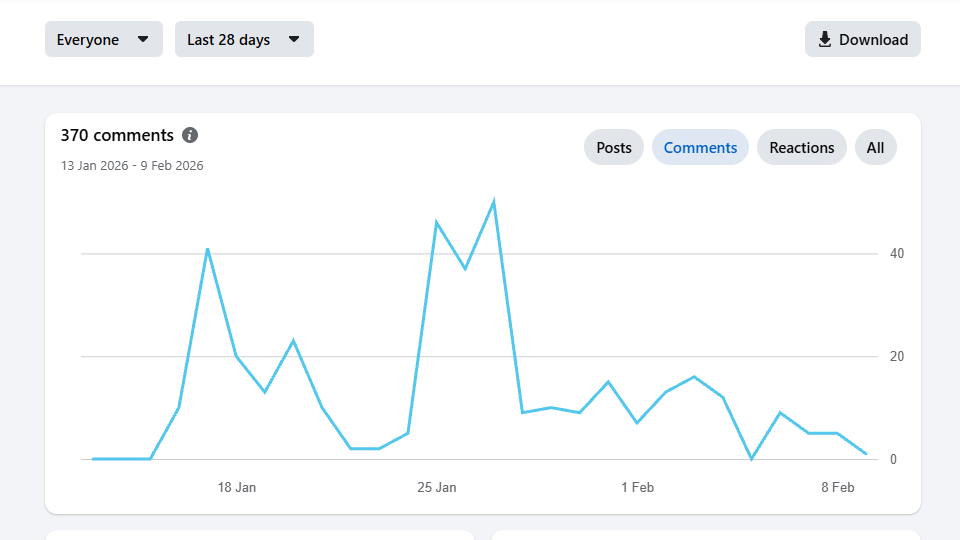
Task: Click the caret arrow on Last 28 days
Action: pos(294,40)
